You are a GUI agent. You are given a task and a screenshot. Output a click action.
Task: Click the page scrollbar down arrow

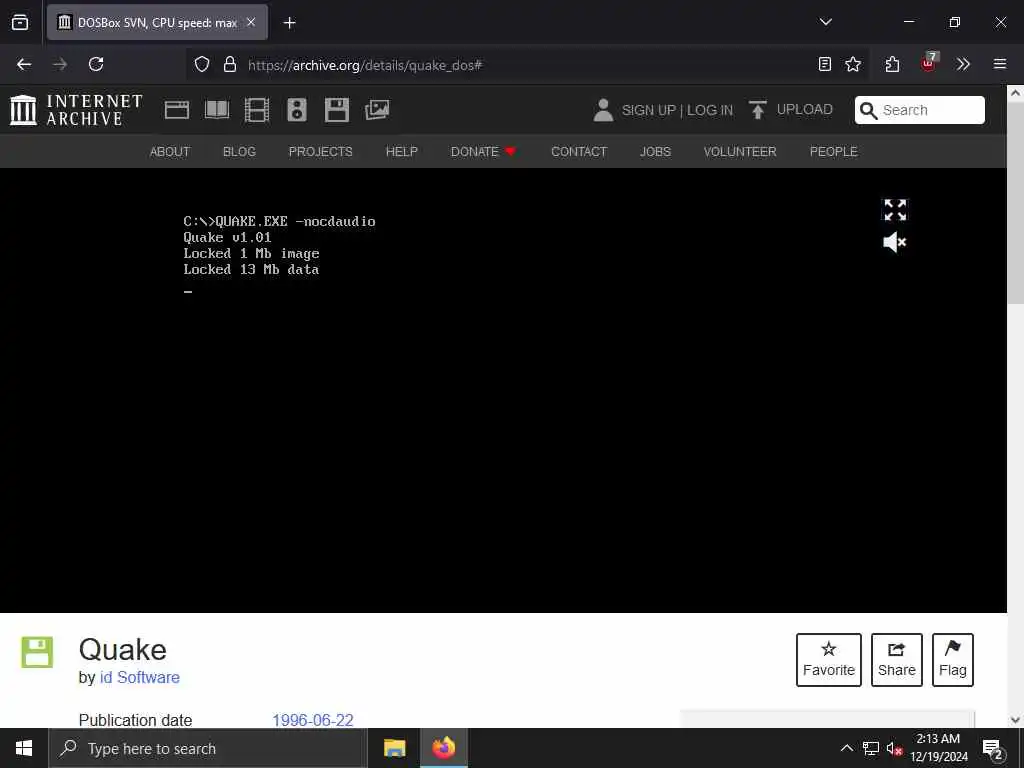point(1016,720)
